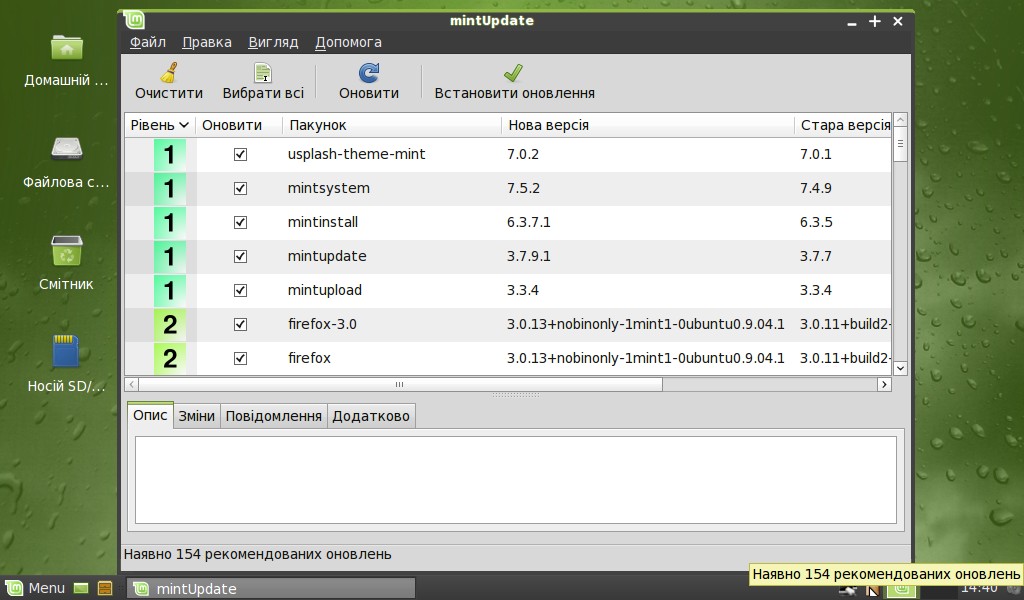Uncheck the firefox-3.0 update checkbox
Image resolution: width=1024 pixels, height=600 pixels.
(240, 324)
